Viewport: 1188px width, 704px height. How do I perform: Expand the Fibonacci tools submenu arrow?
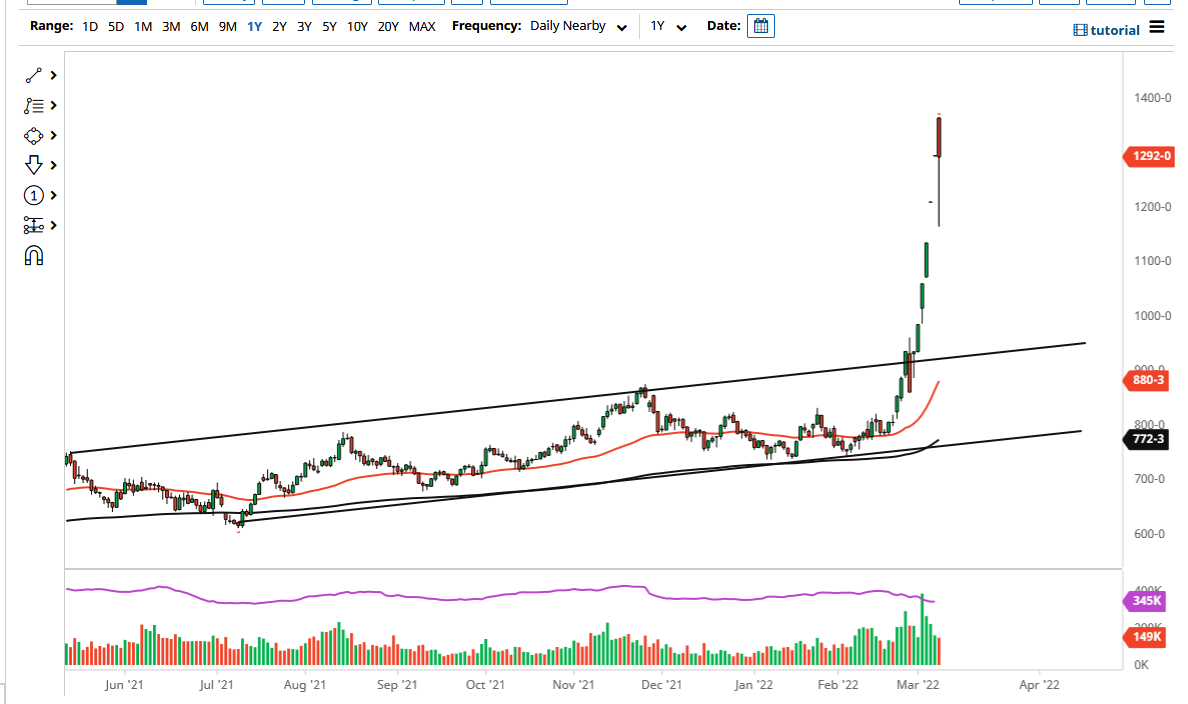54,105
